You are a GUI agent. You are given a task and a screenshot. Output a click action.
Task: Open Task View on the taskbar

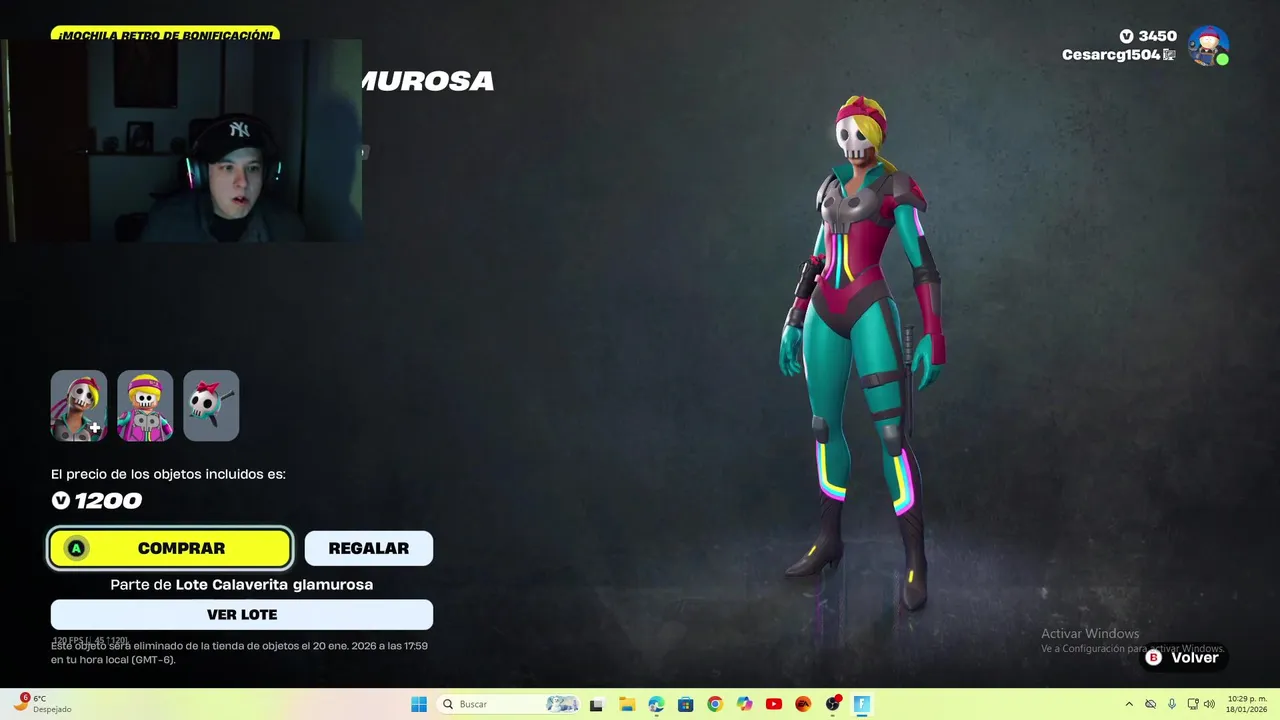597,704
